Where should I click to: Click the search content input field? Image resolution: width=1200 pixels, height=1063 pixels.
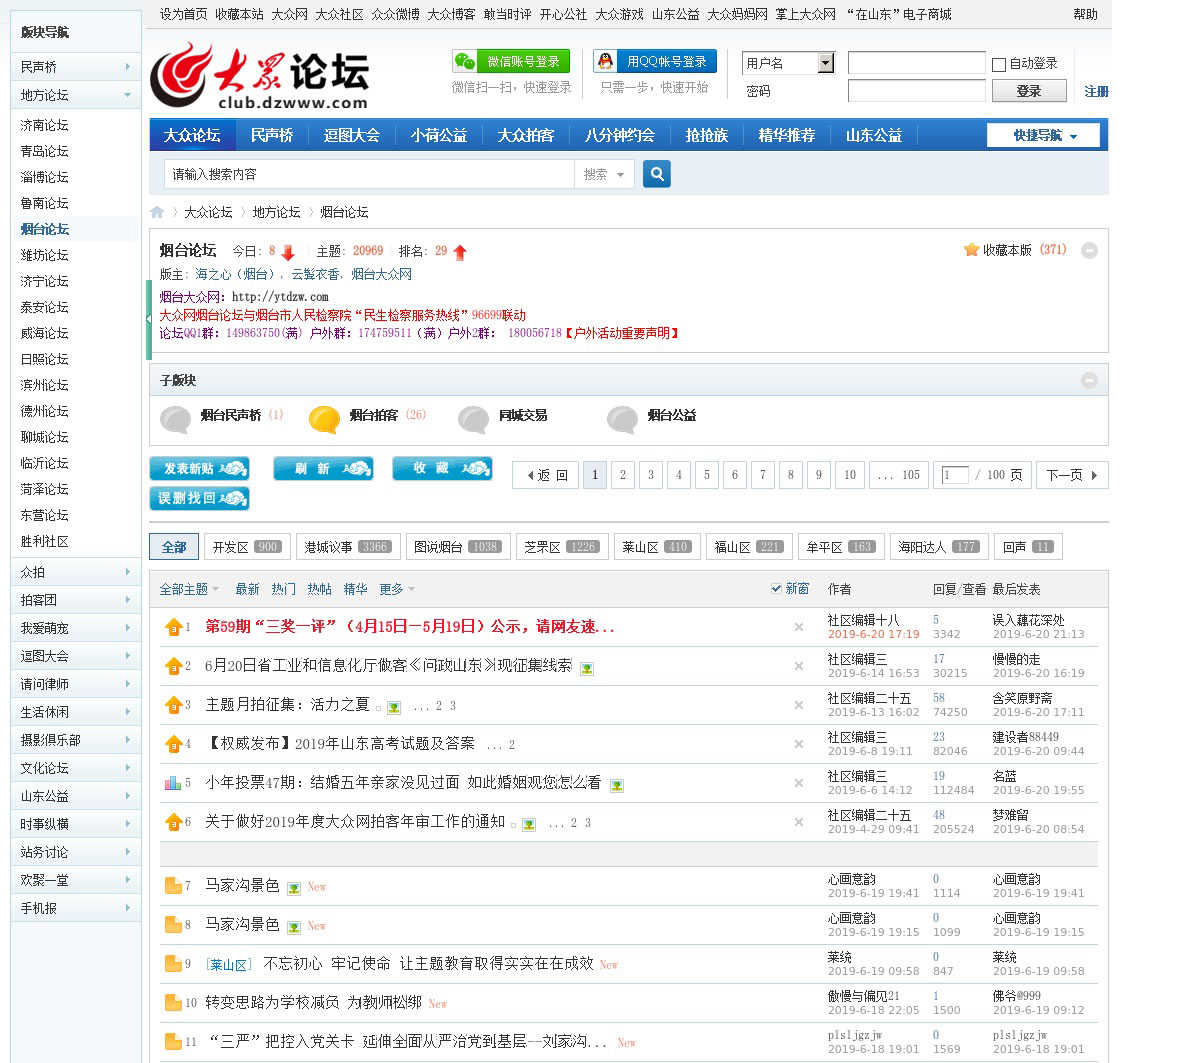coord(369,174)
